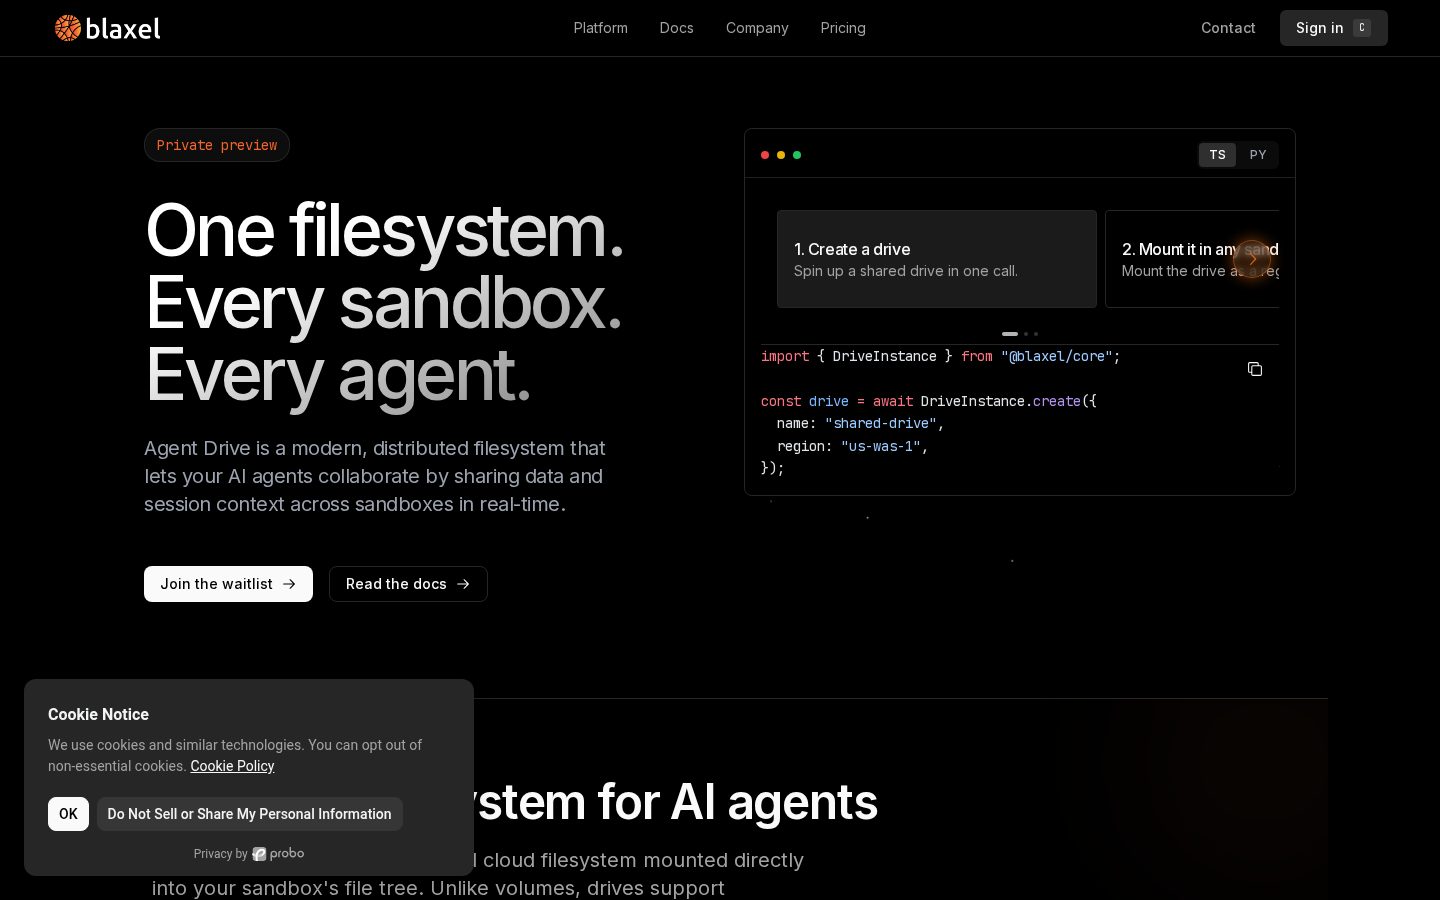Open the probo privacy link
Screen dimensions: 1440x900
click(x=278, y=854)
